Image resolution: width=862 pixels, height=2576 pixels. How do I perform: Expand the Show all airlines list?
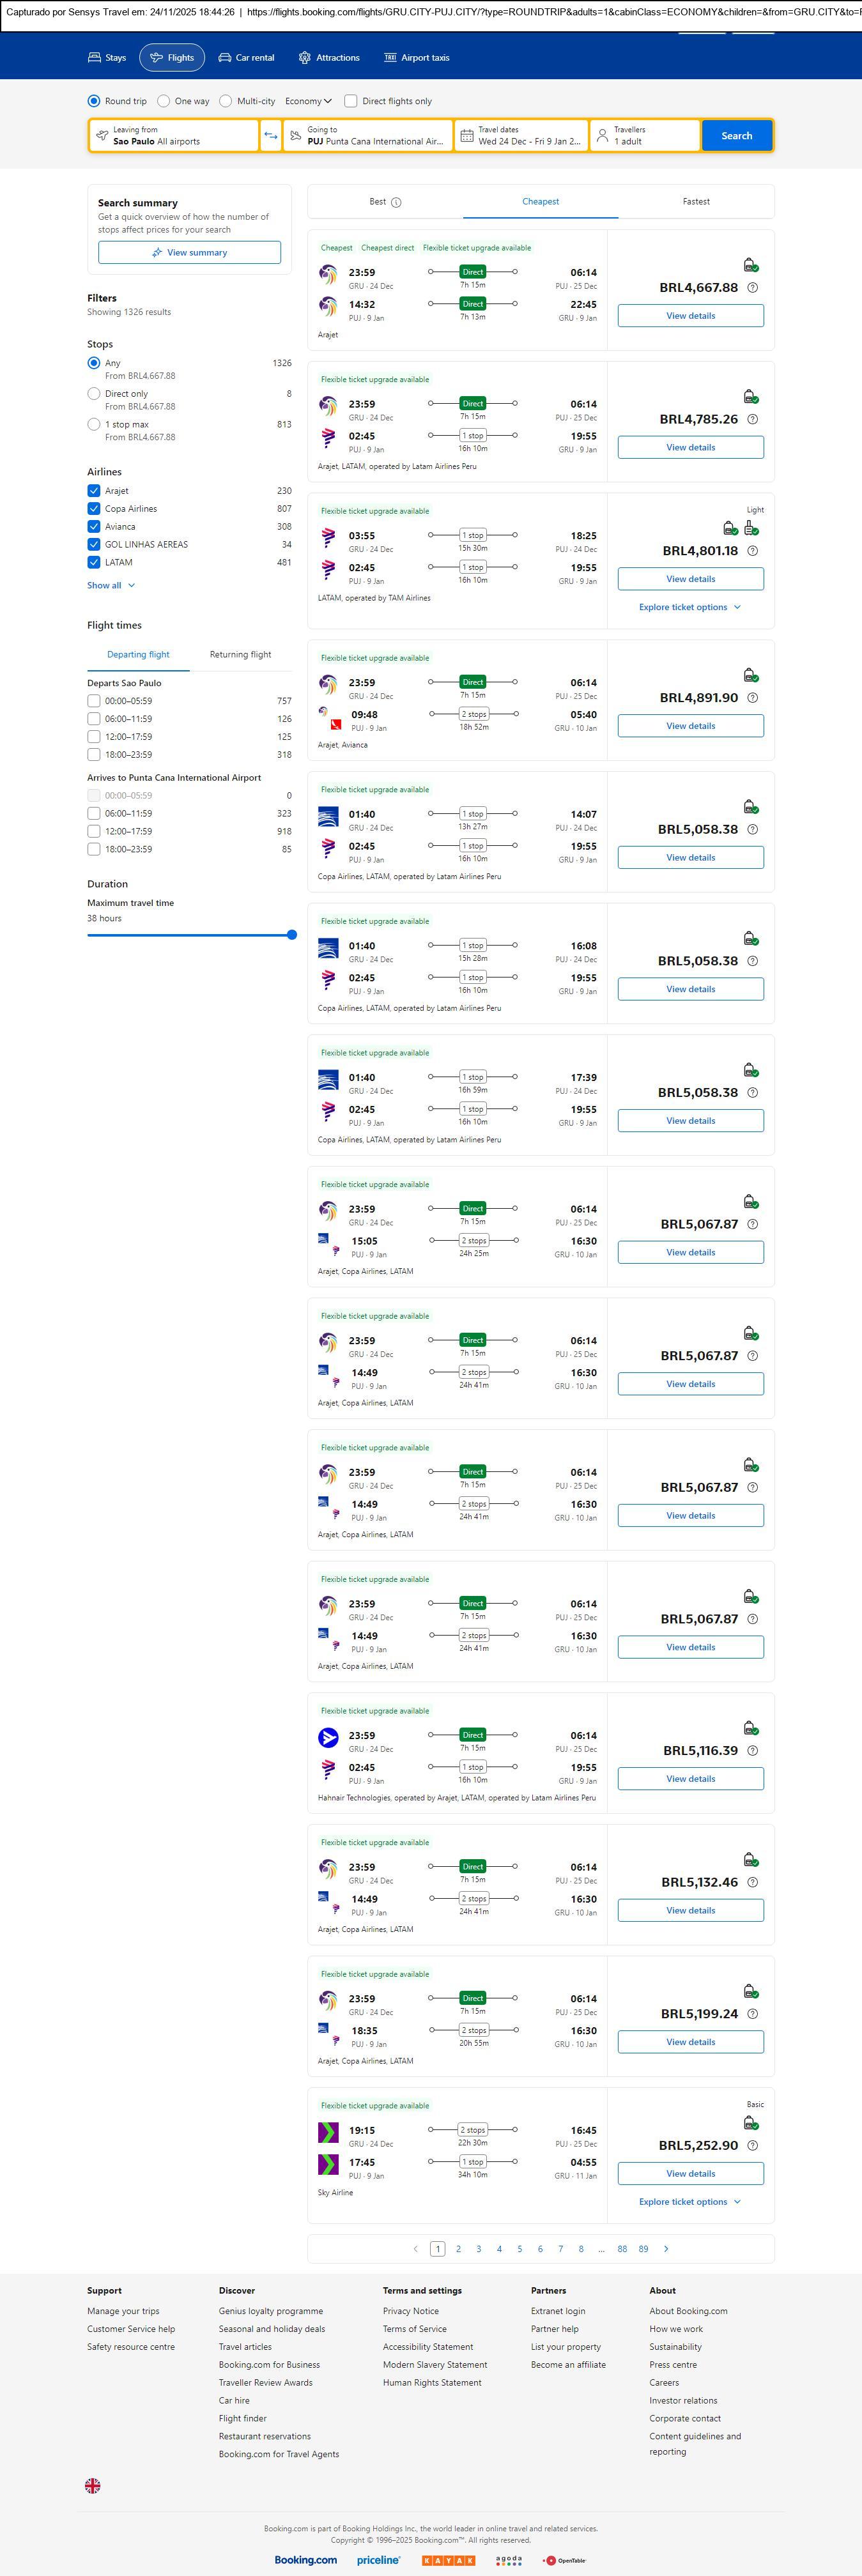point(110,586)
